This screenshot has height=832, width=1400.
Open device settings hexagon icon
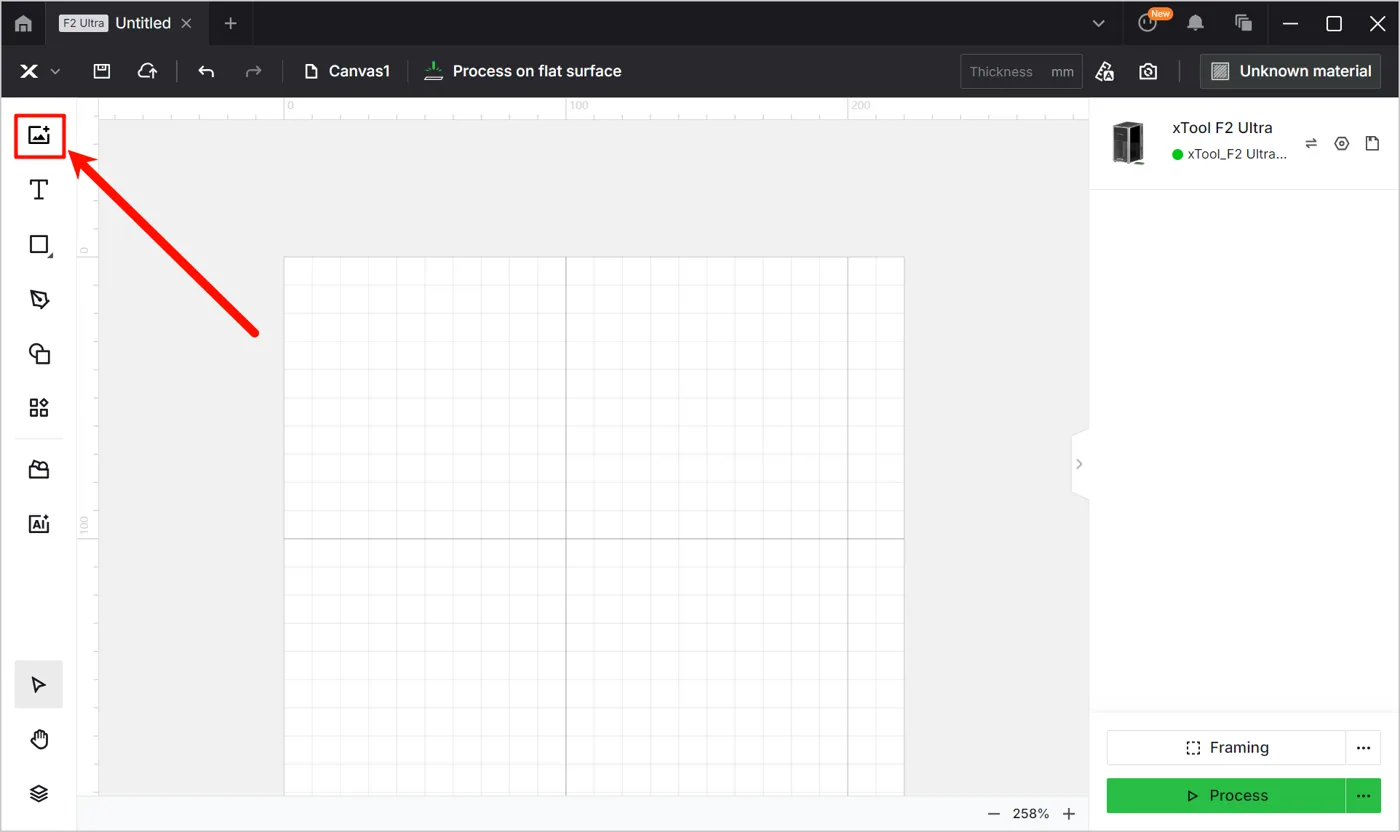point(1342,144)
